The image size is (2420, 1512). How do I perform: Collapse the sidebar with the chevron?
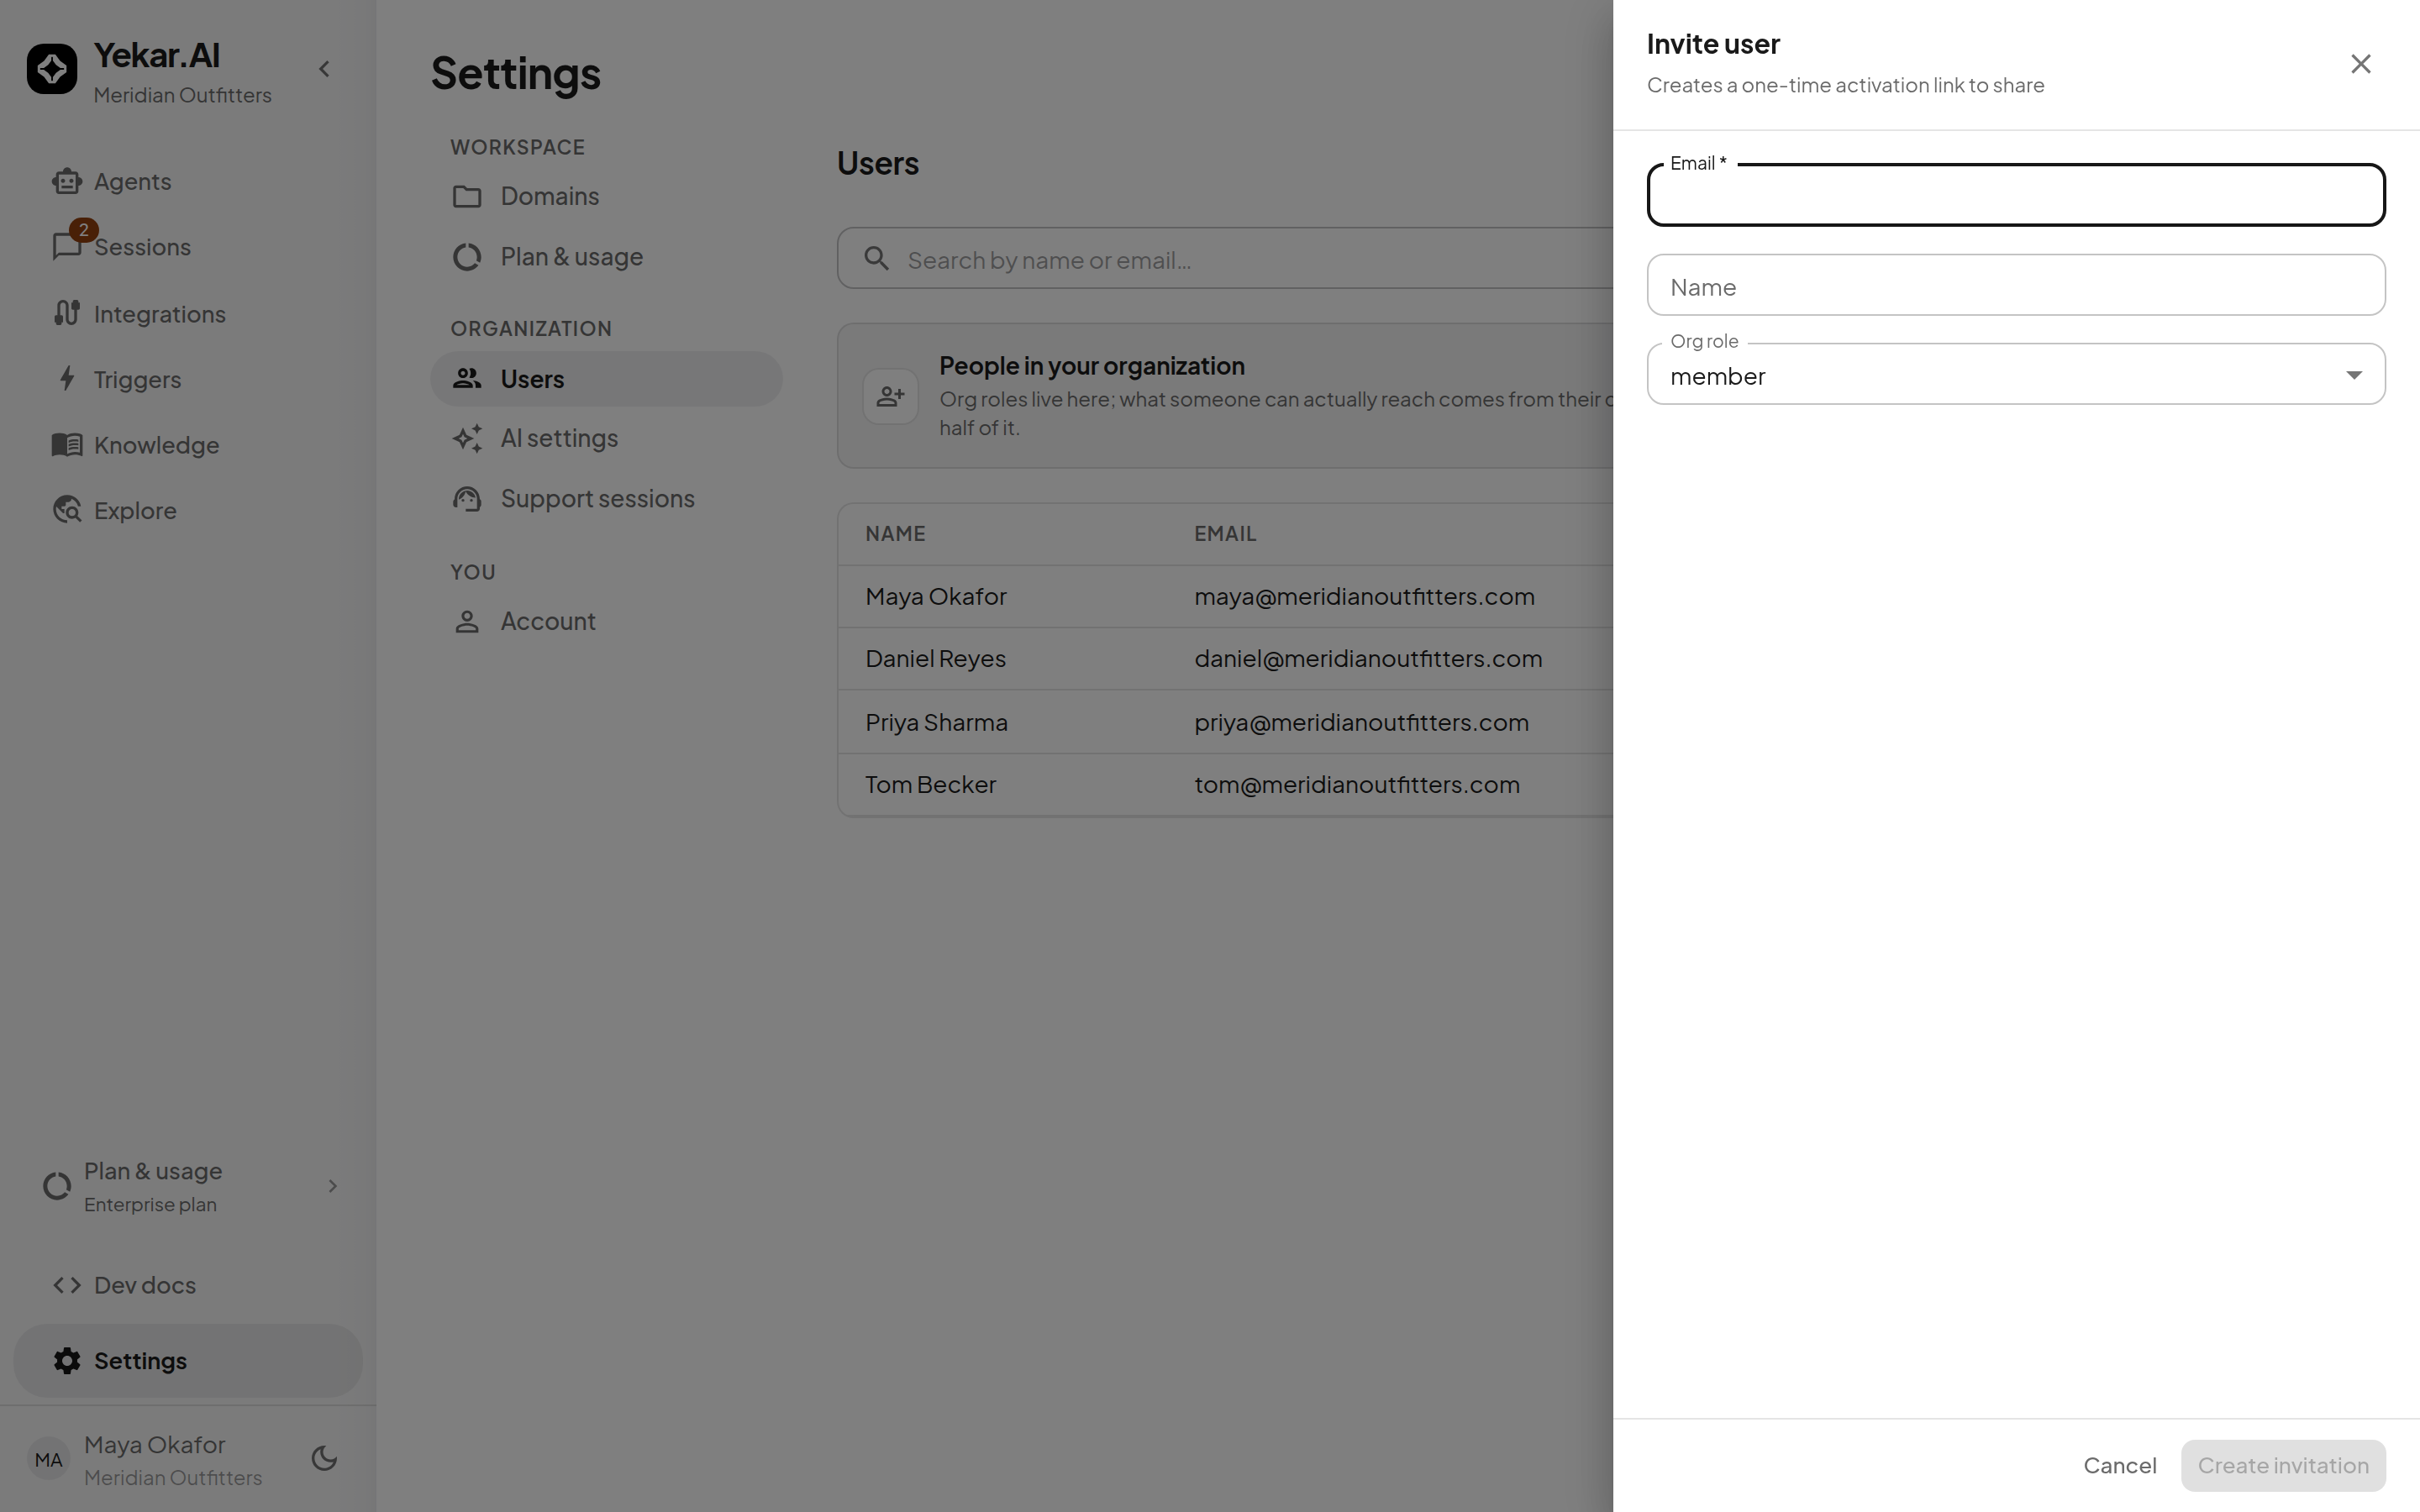tap(324, 69)
